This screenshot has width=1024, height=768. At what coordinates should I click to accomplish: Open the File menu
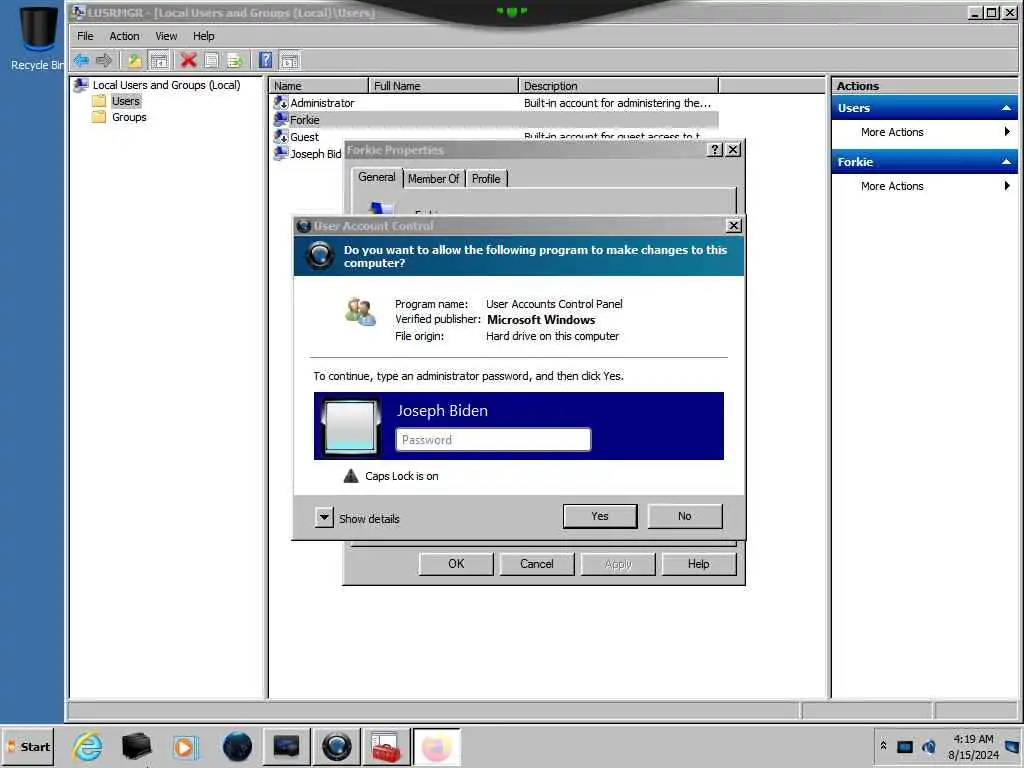[x=86, y=36]
